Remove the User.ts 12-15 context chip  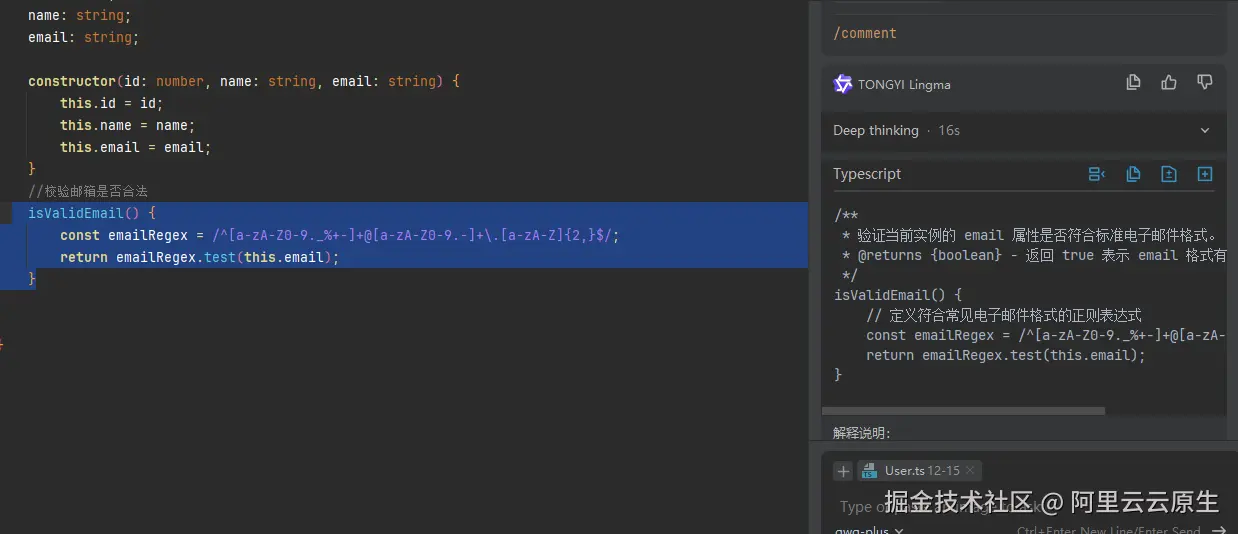[x=970, y=470]
